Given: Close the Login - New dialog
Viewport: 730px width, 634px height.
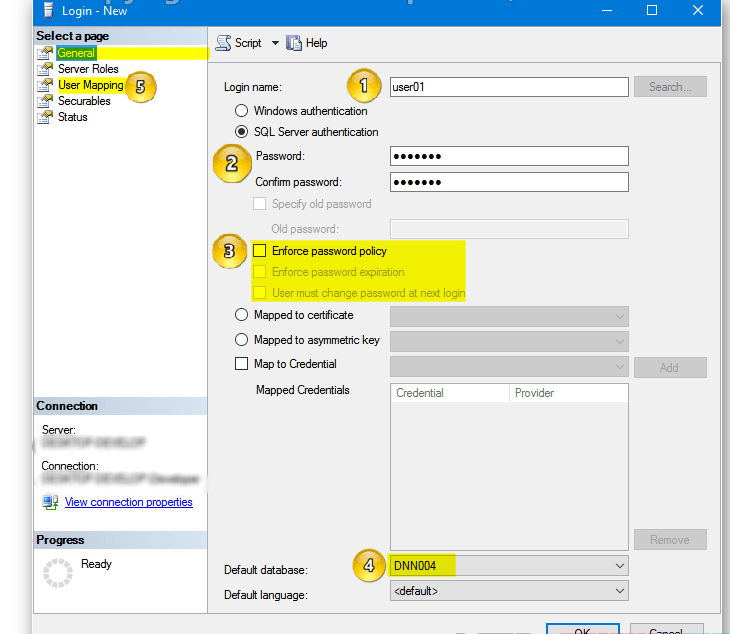Looking at the screenshot, I should pyautogui.click(x=697, y=10).
